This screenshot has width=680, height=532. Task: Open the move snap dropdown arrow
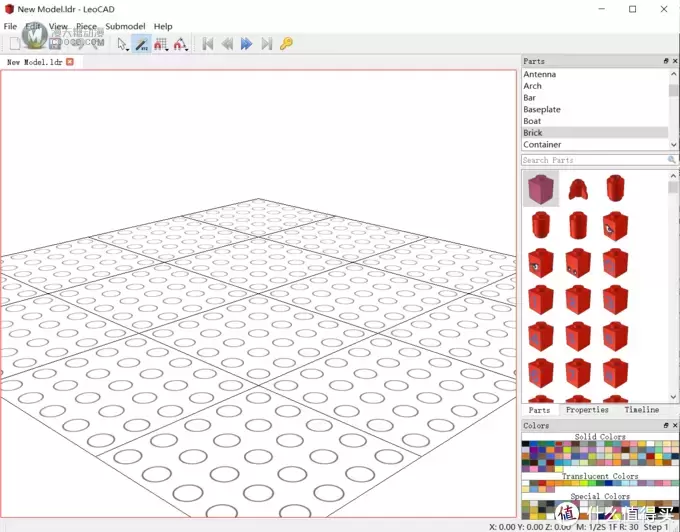pos(167,49)
